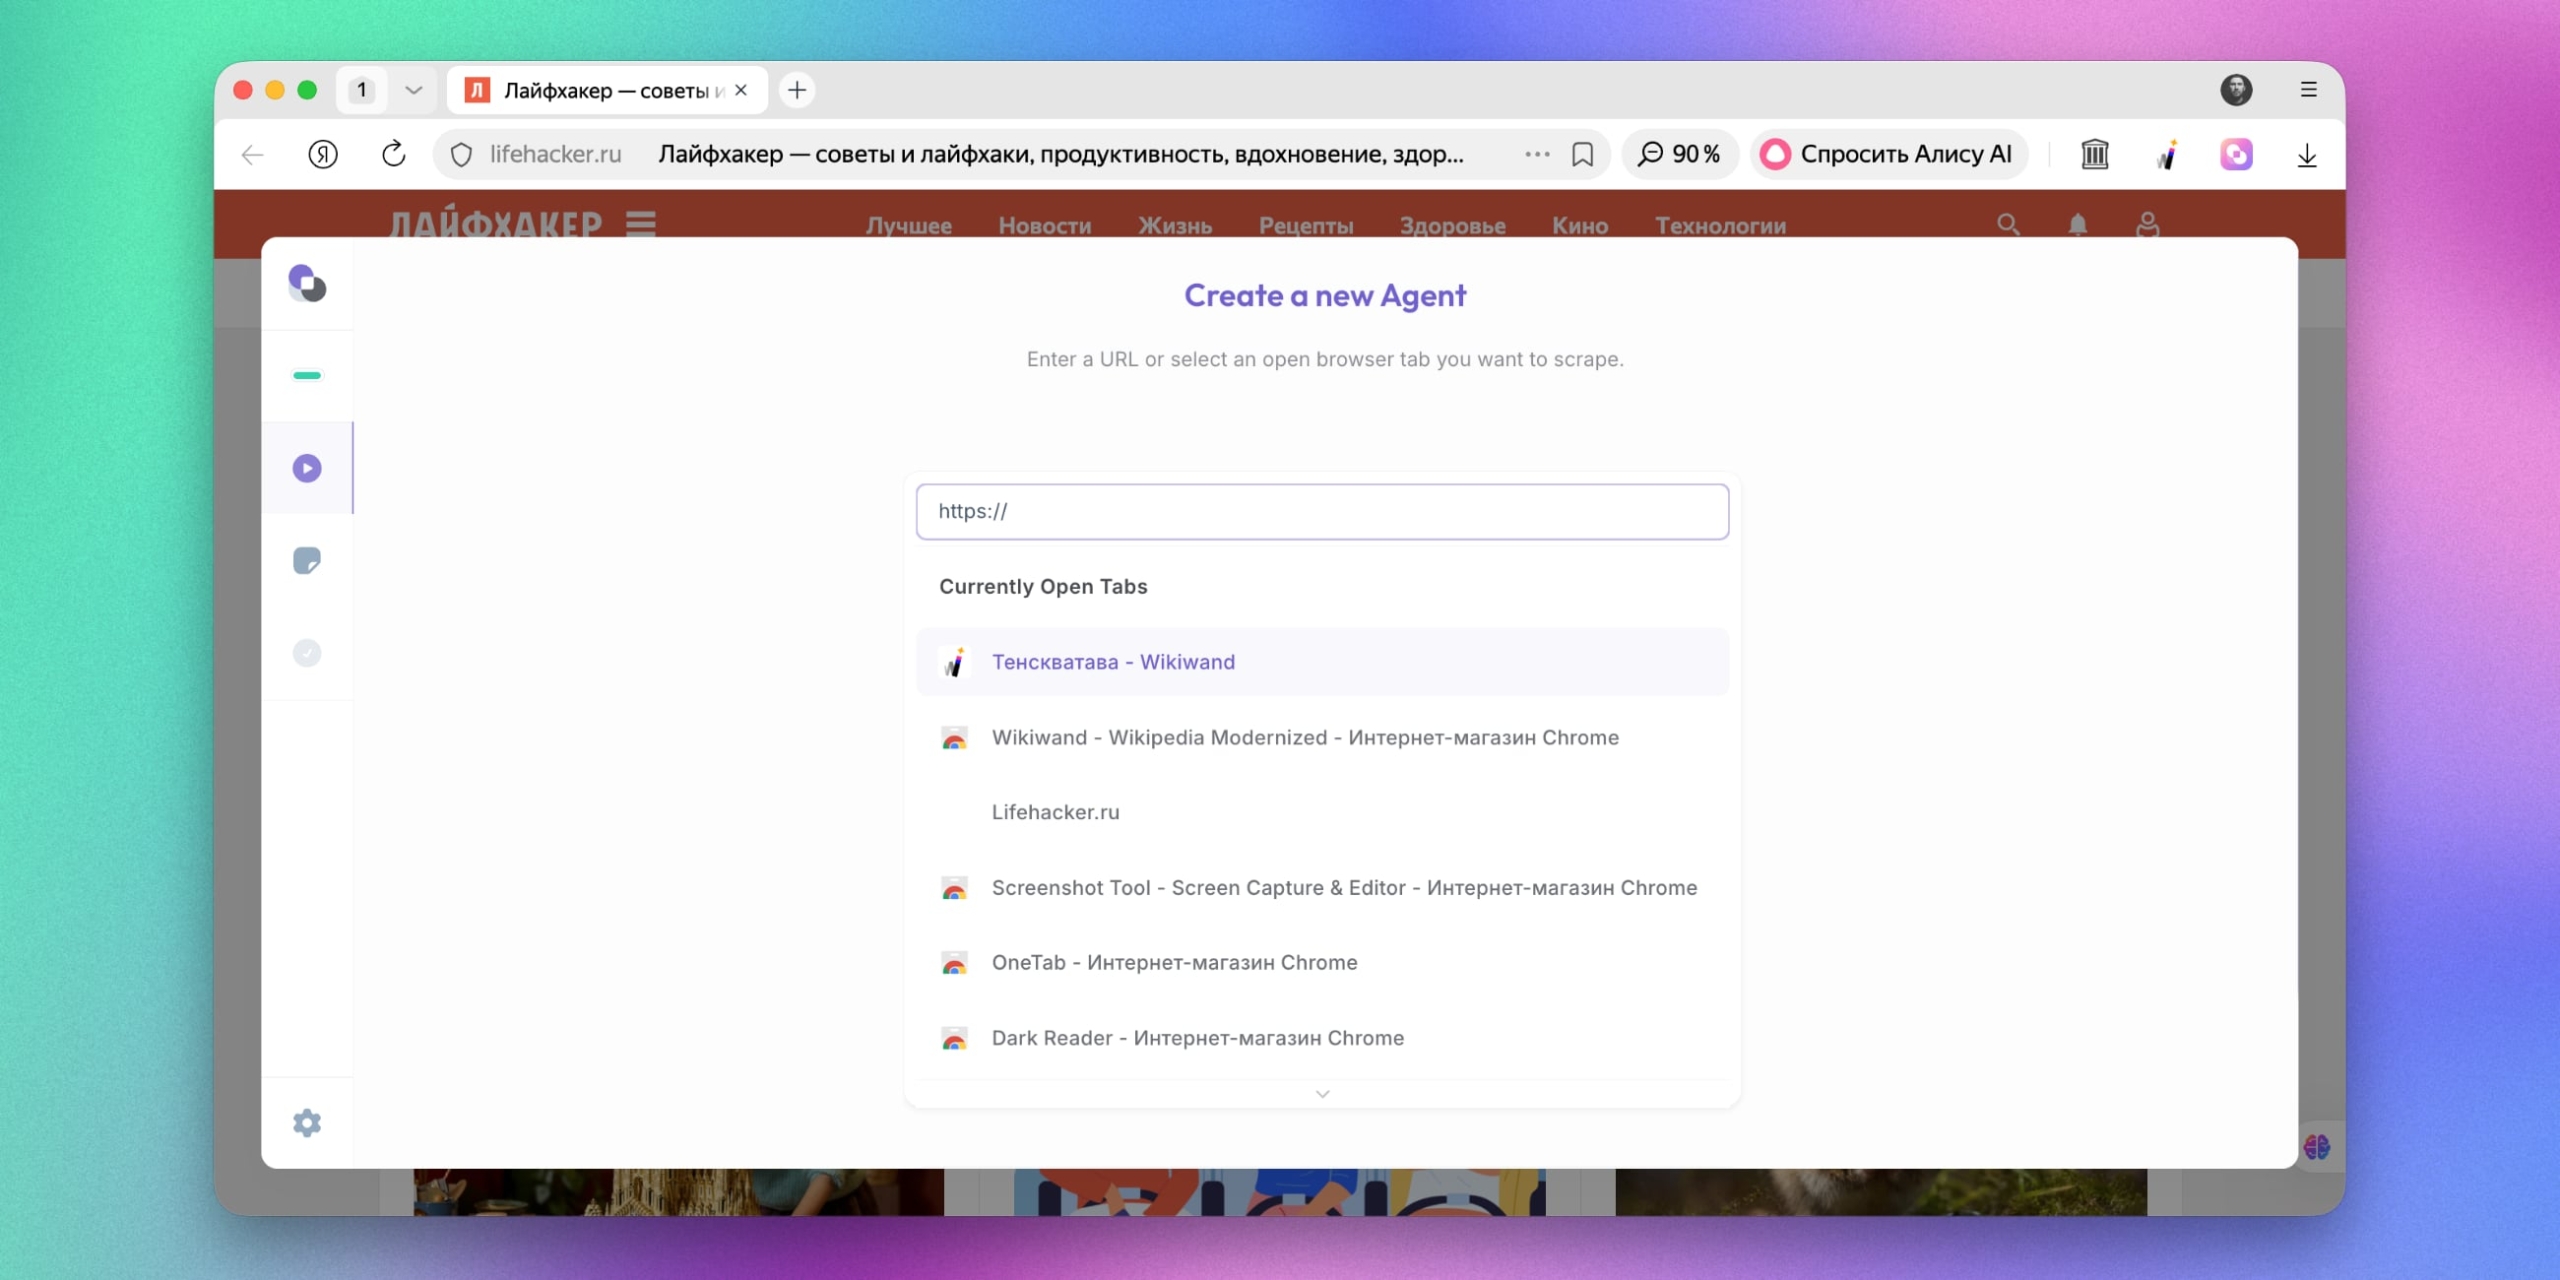
Task: Open the play/robots section in the sidebar
Action: [307, 468]
